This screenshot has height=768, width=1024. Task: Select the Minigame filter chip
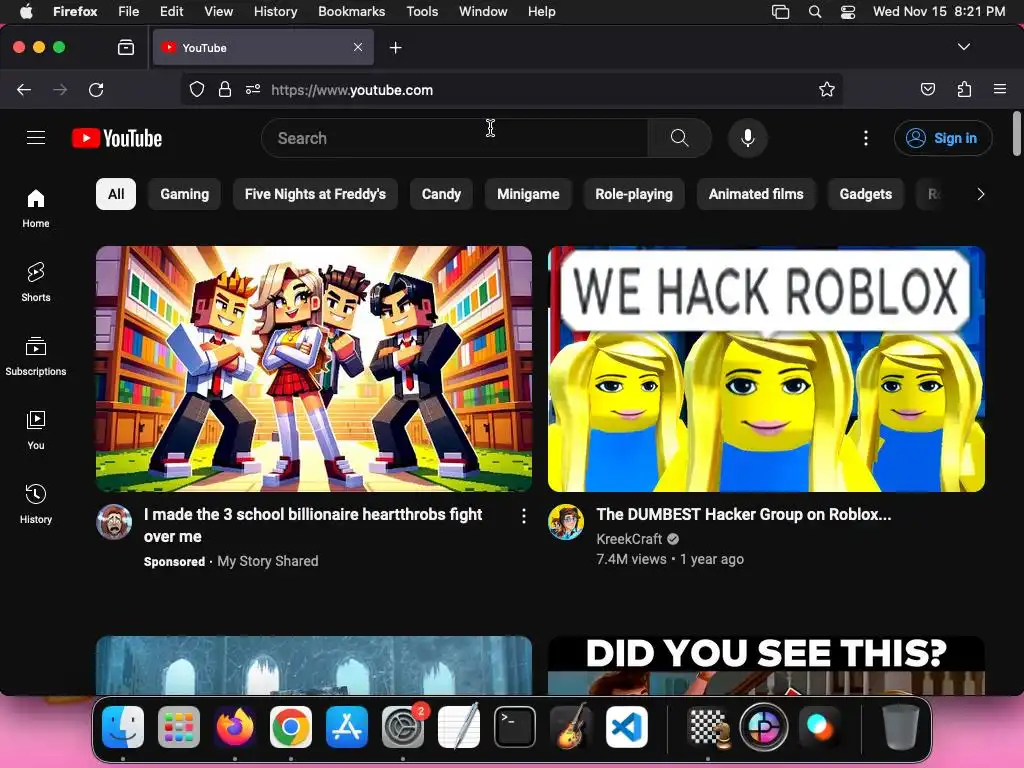click(528, 194)
